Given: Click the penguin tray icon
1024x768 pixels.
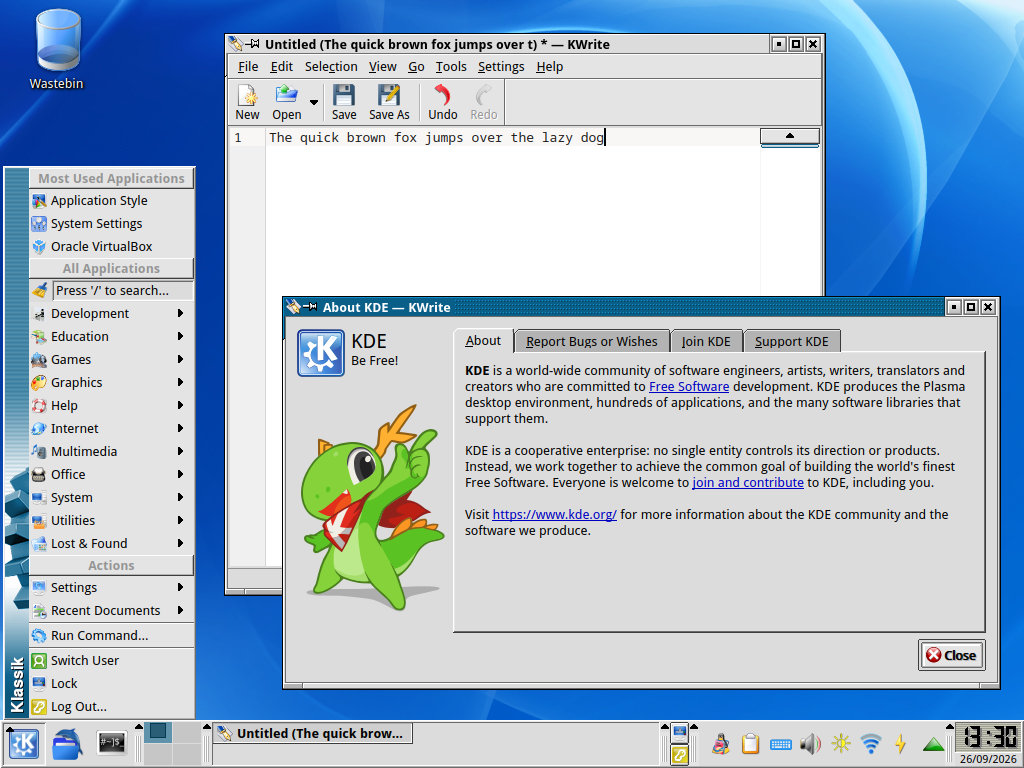Looking at the screenshot, I should [721, 743].
